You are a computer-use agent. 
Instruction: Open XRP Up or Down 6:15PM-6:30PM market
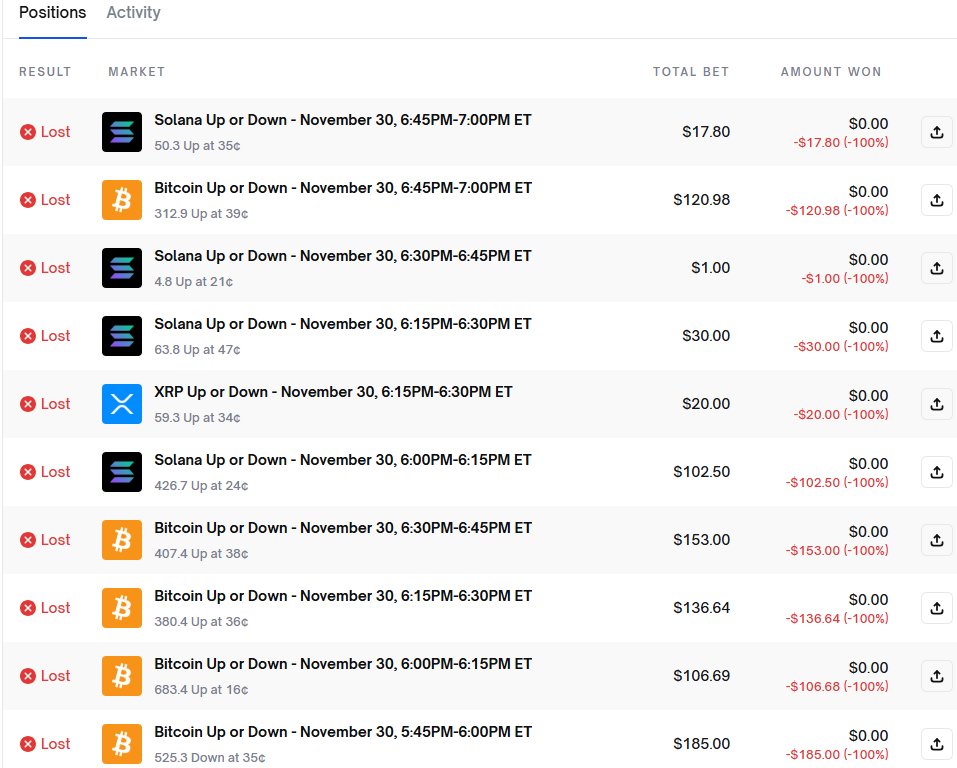333,391
